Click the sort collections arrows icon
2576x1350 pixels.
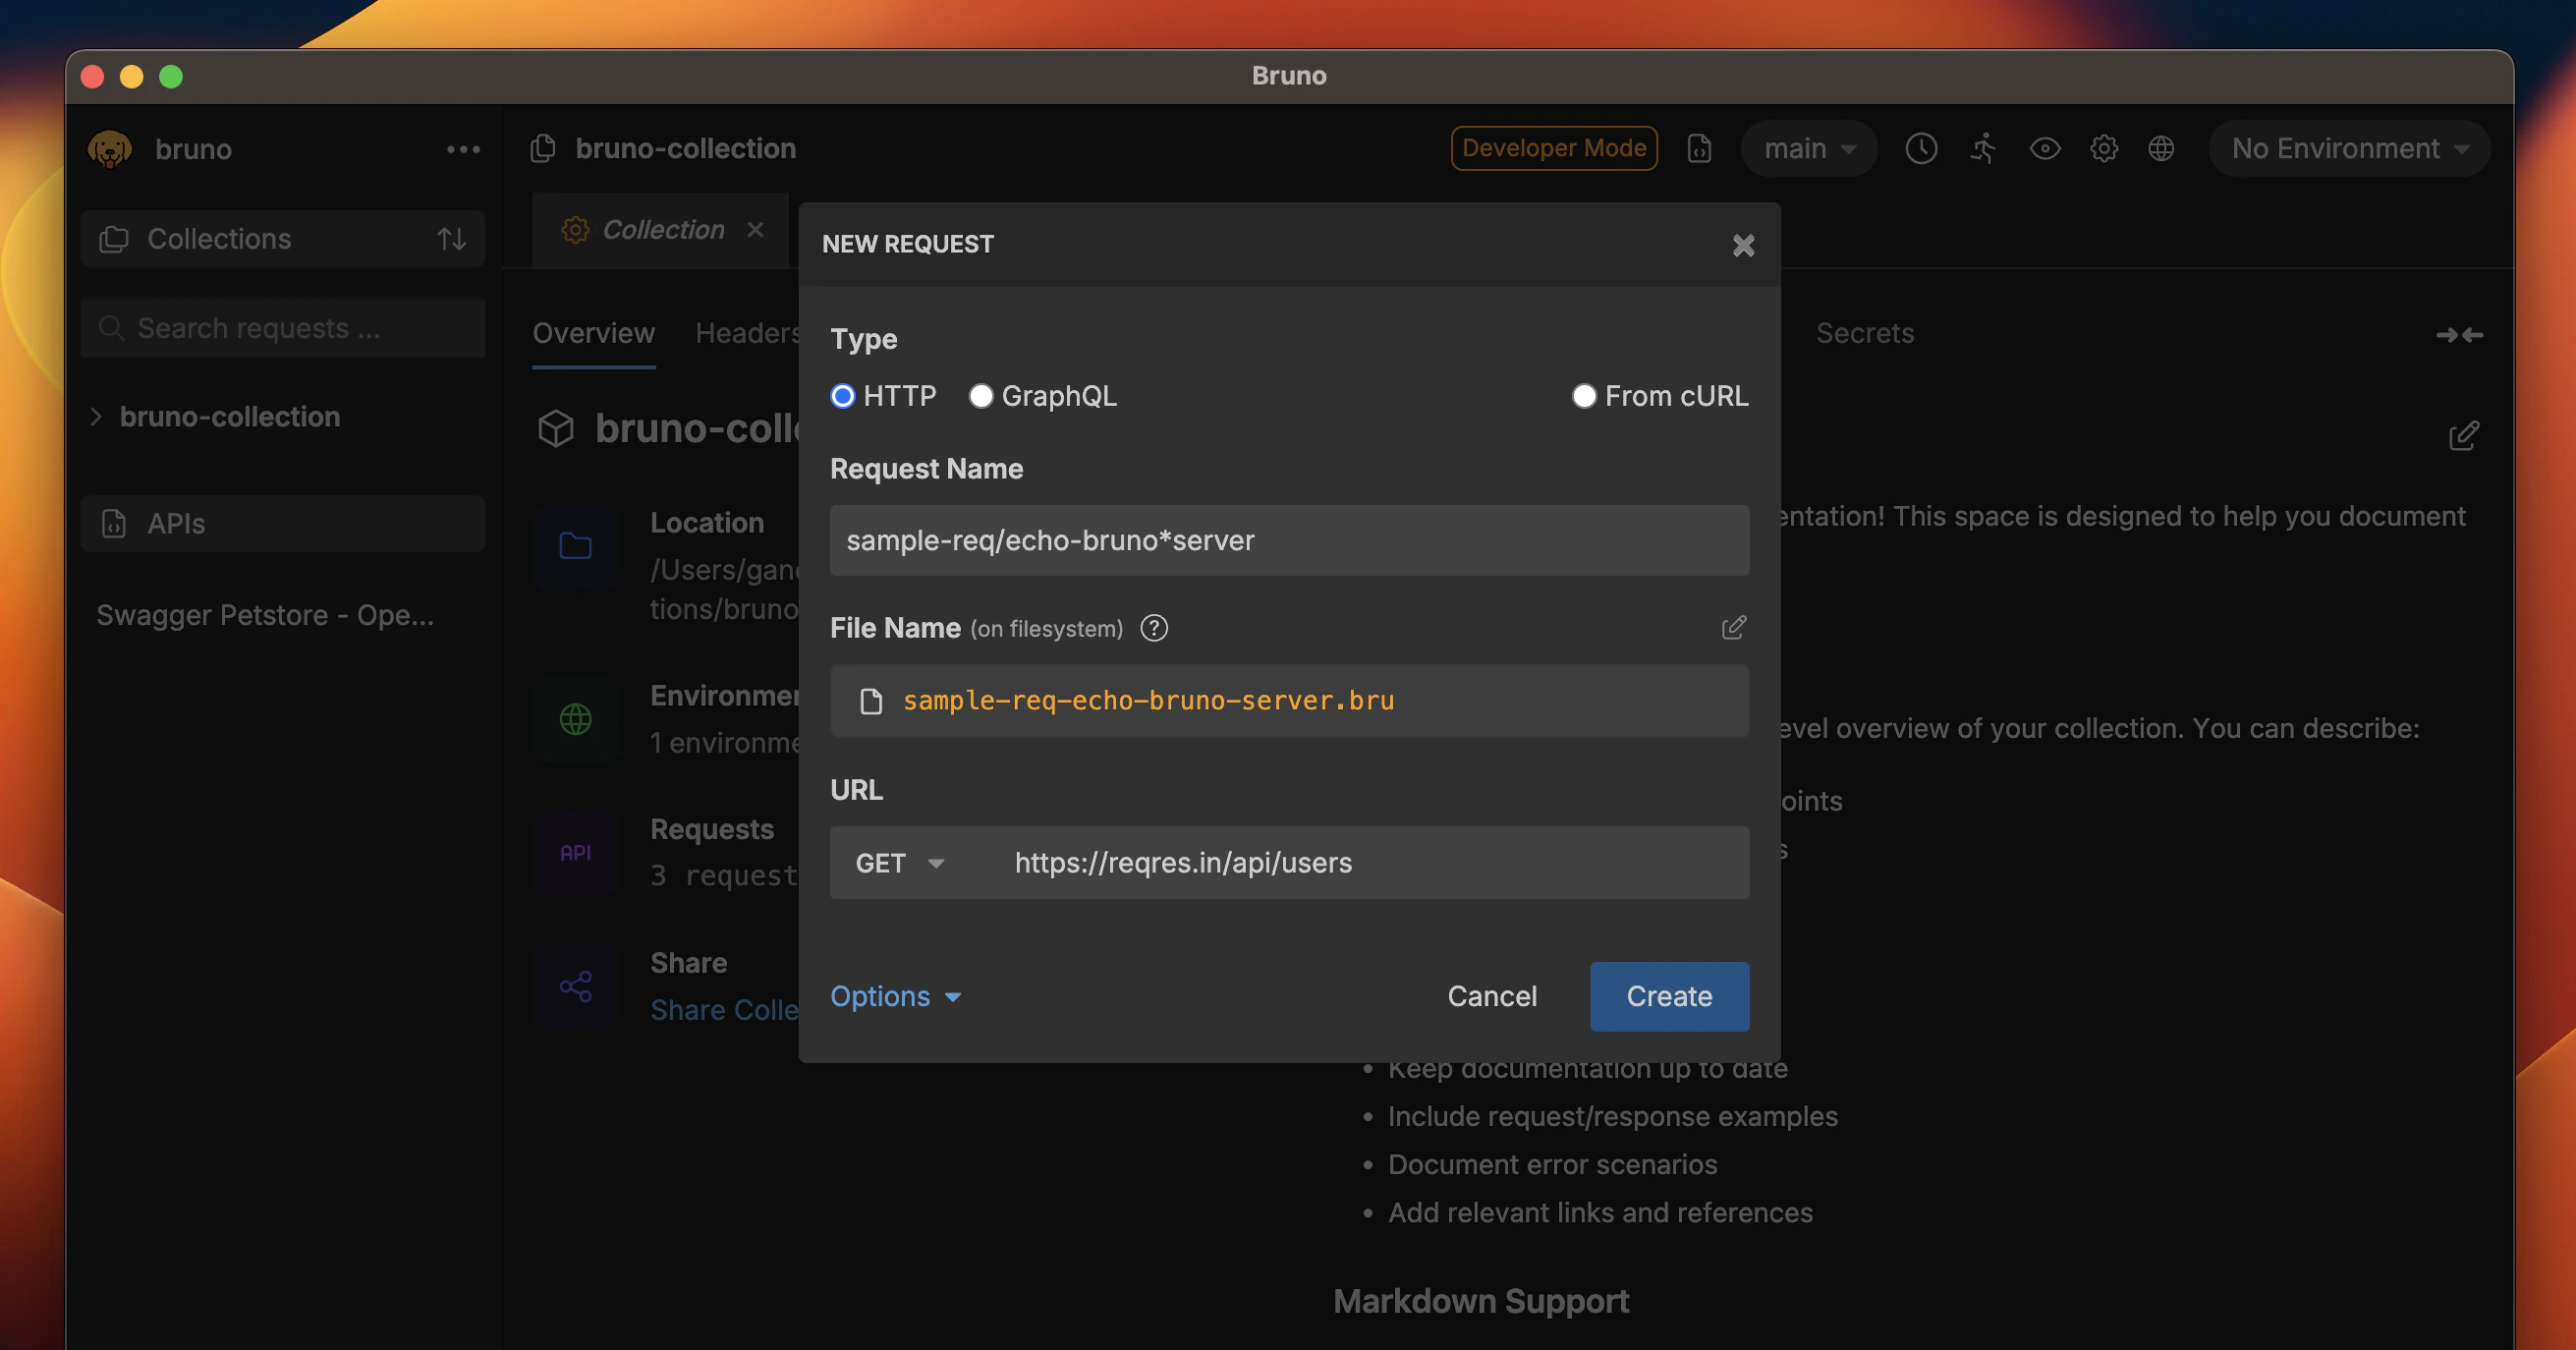[452, 239]
